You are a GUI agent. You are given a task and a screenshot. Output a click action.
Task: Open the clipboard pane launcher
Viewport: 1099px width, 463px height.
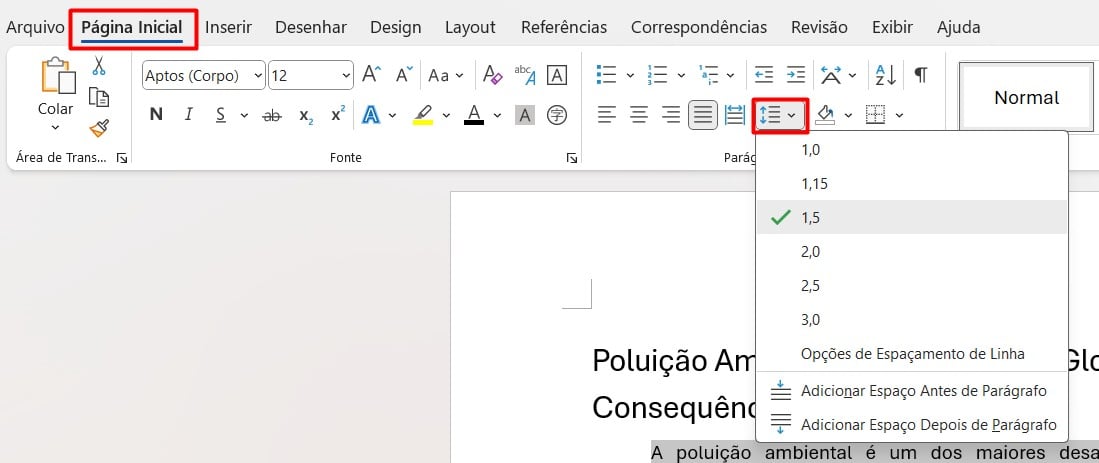[122, 158]
